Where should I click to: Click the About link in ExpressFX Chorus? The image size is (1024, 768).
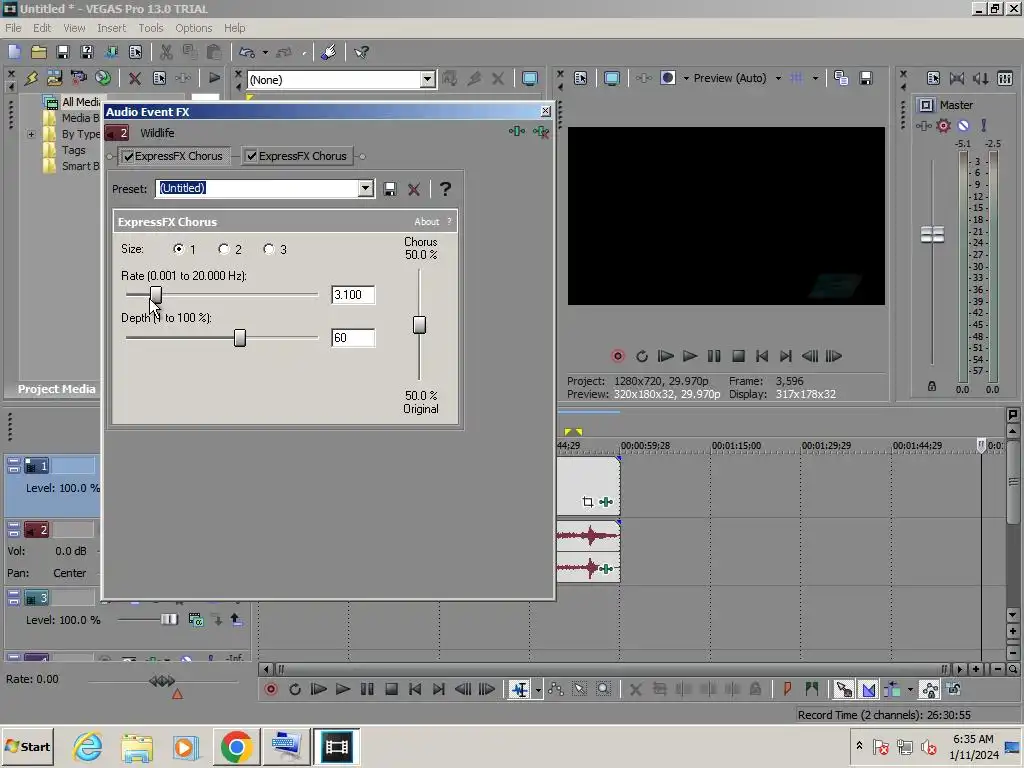(x=426, y=222)
